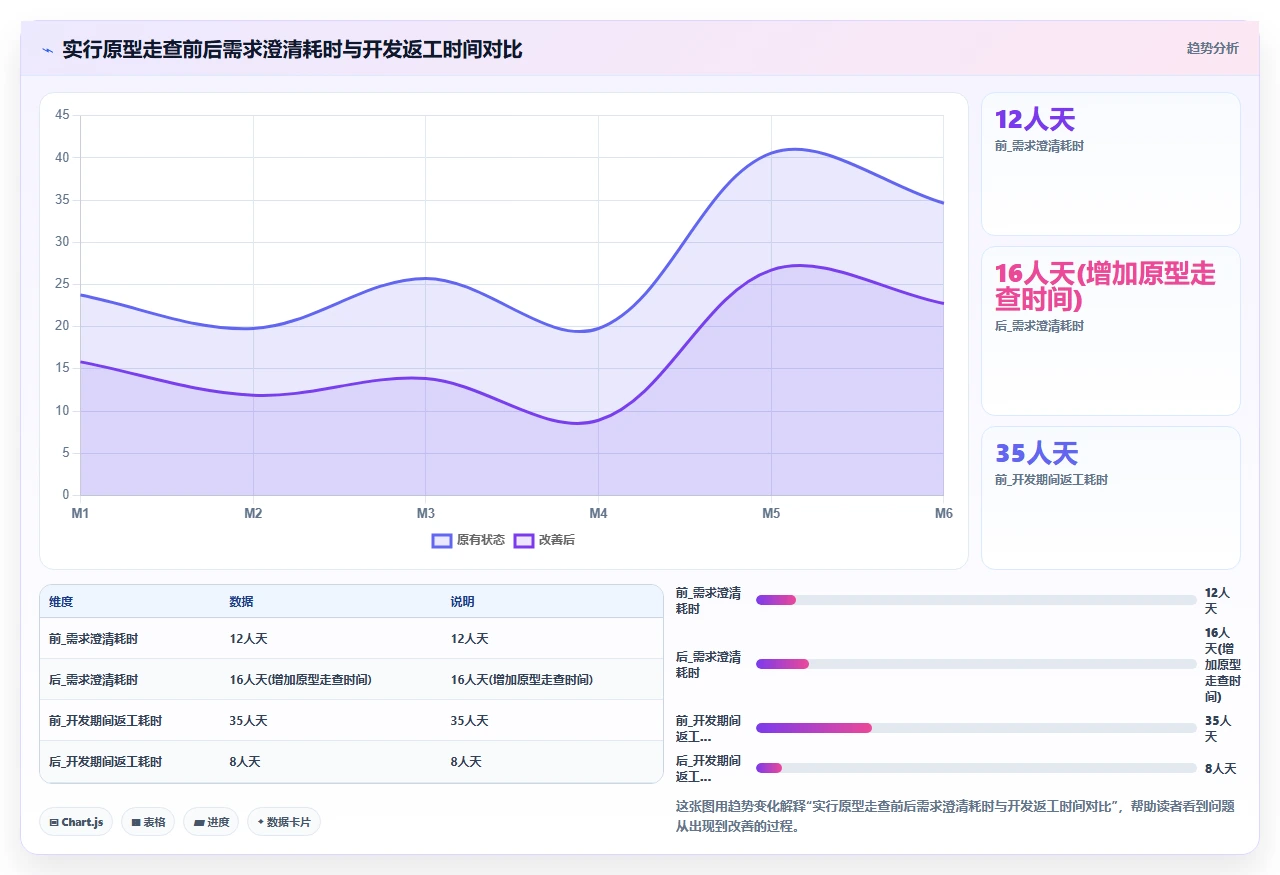Viewport: 1280px width, 875px height.
Task: Click the 进度 tag chip
Action: tap(211, 822)
